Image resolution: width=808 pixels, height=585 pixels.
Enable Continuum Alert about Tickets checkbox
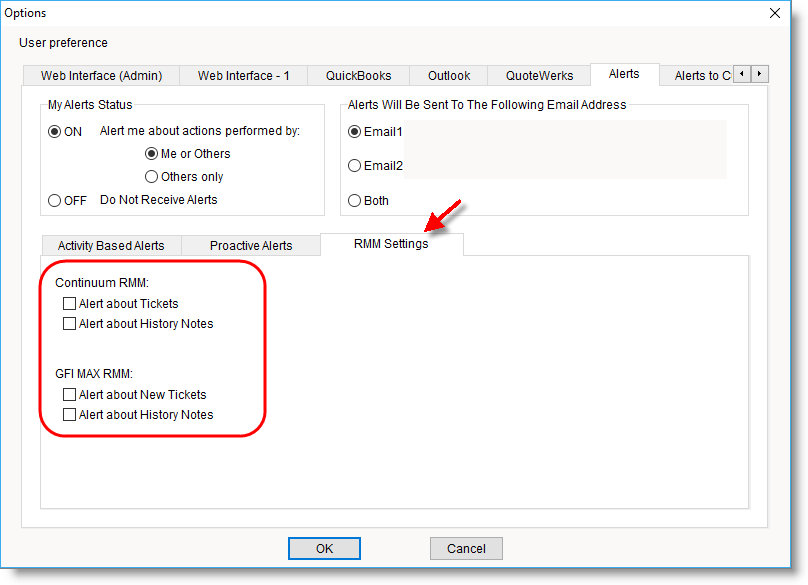click(x=69, y=303)
